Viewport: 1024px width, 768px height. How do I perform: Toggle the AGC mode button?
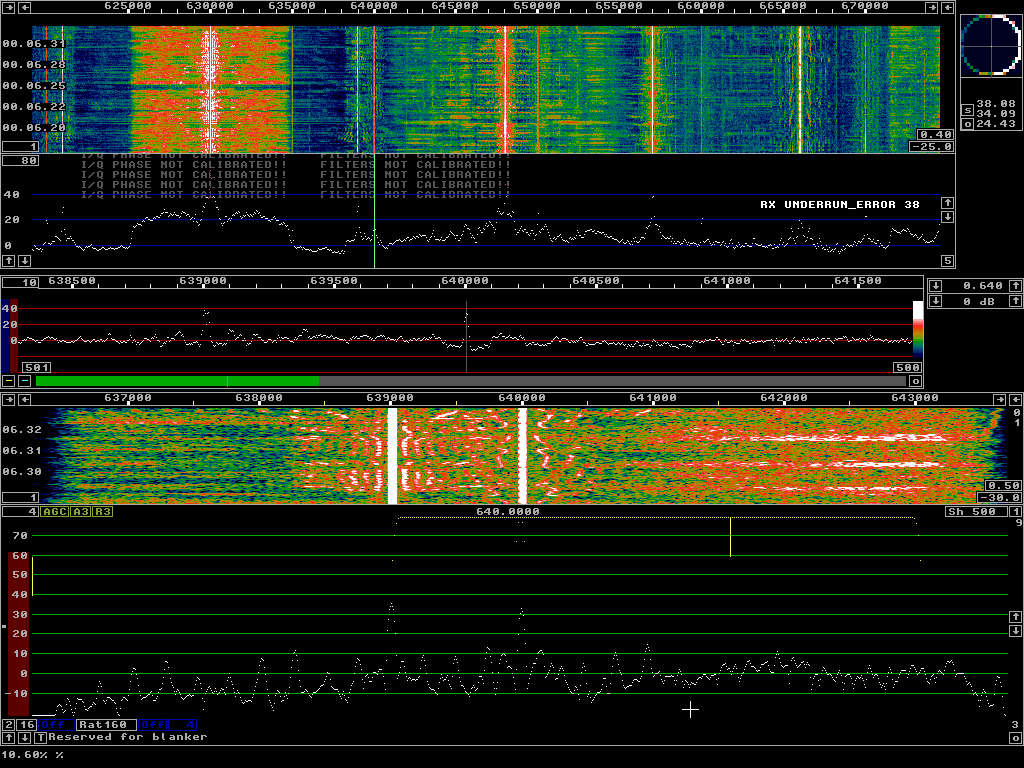click(55, 511)
